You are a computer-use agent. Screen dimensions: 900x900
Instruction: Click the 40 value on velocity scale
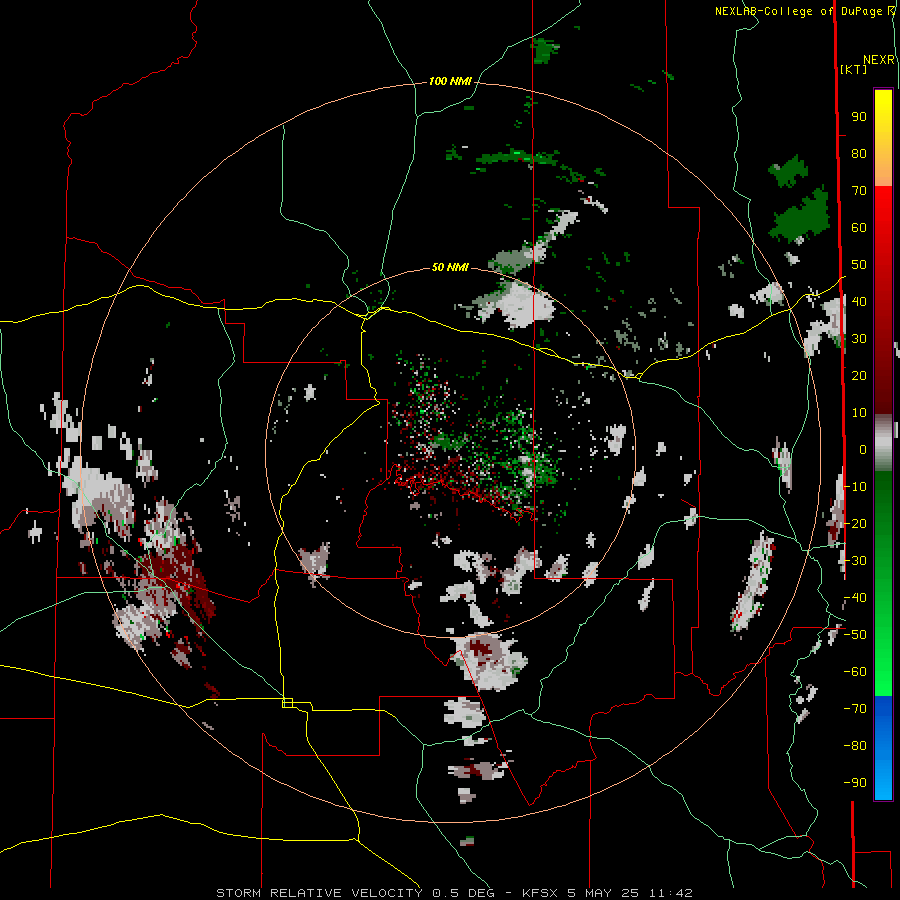859,302
